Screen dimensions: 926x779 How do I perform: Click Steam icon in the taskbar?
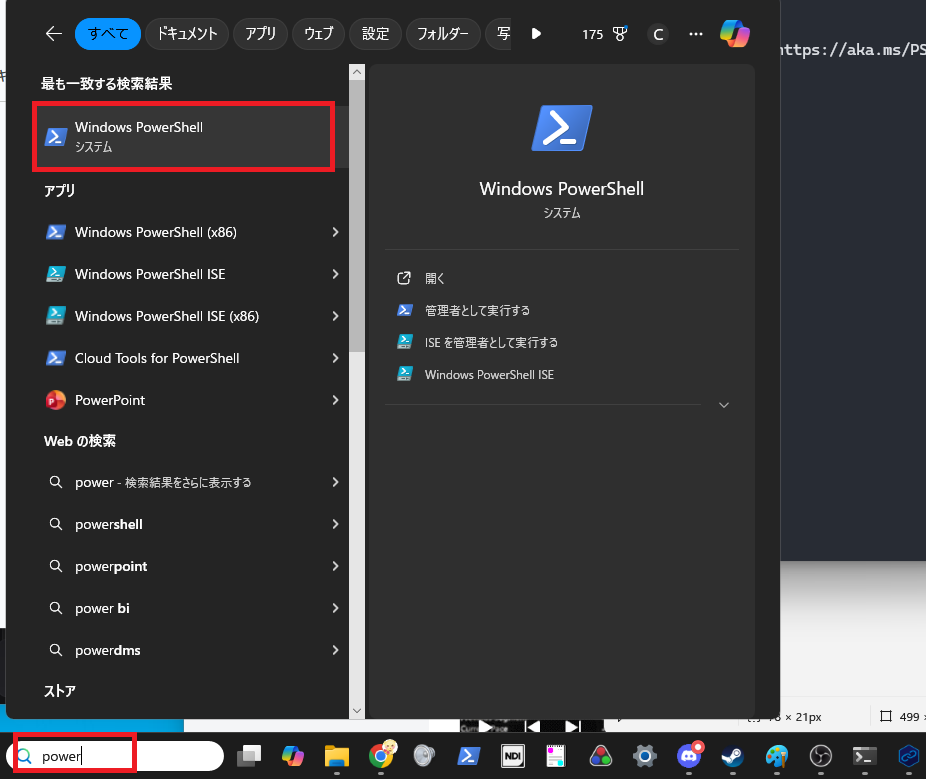point(732,756)
